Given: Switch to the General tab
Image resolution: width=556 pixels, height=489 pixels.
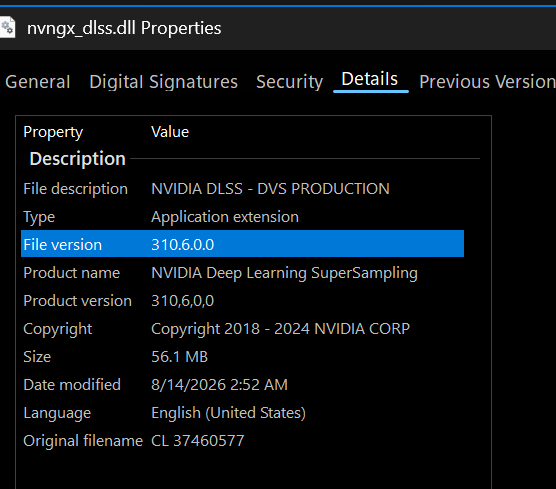Looking at the screenshot, I should (38, 82).
